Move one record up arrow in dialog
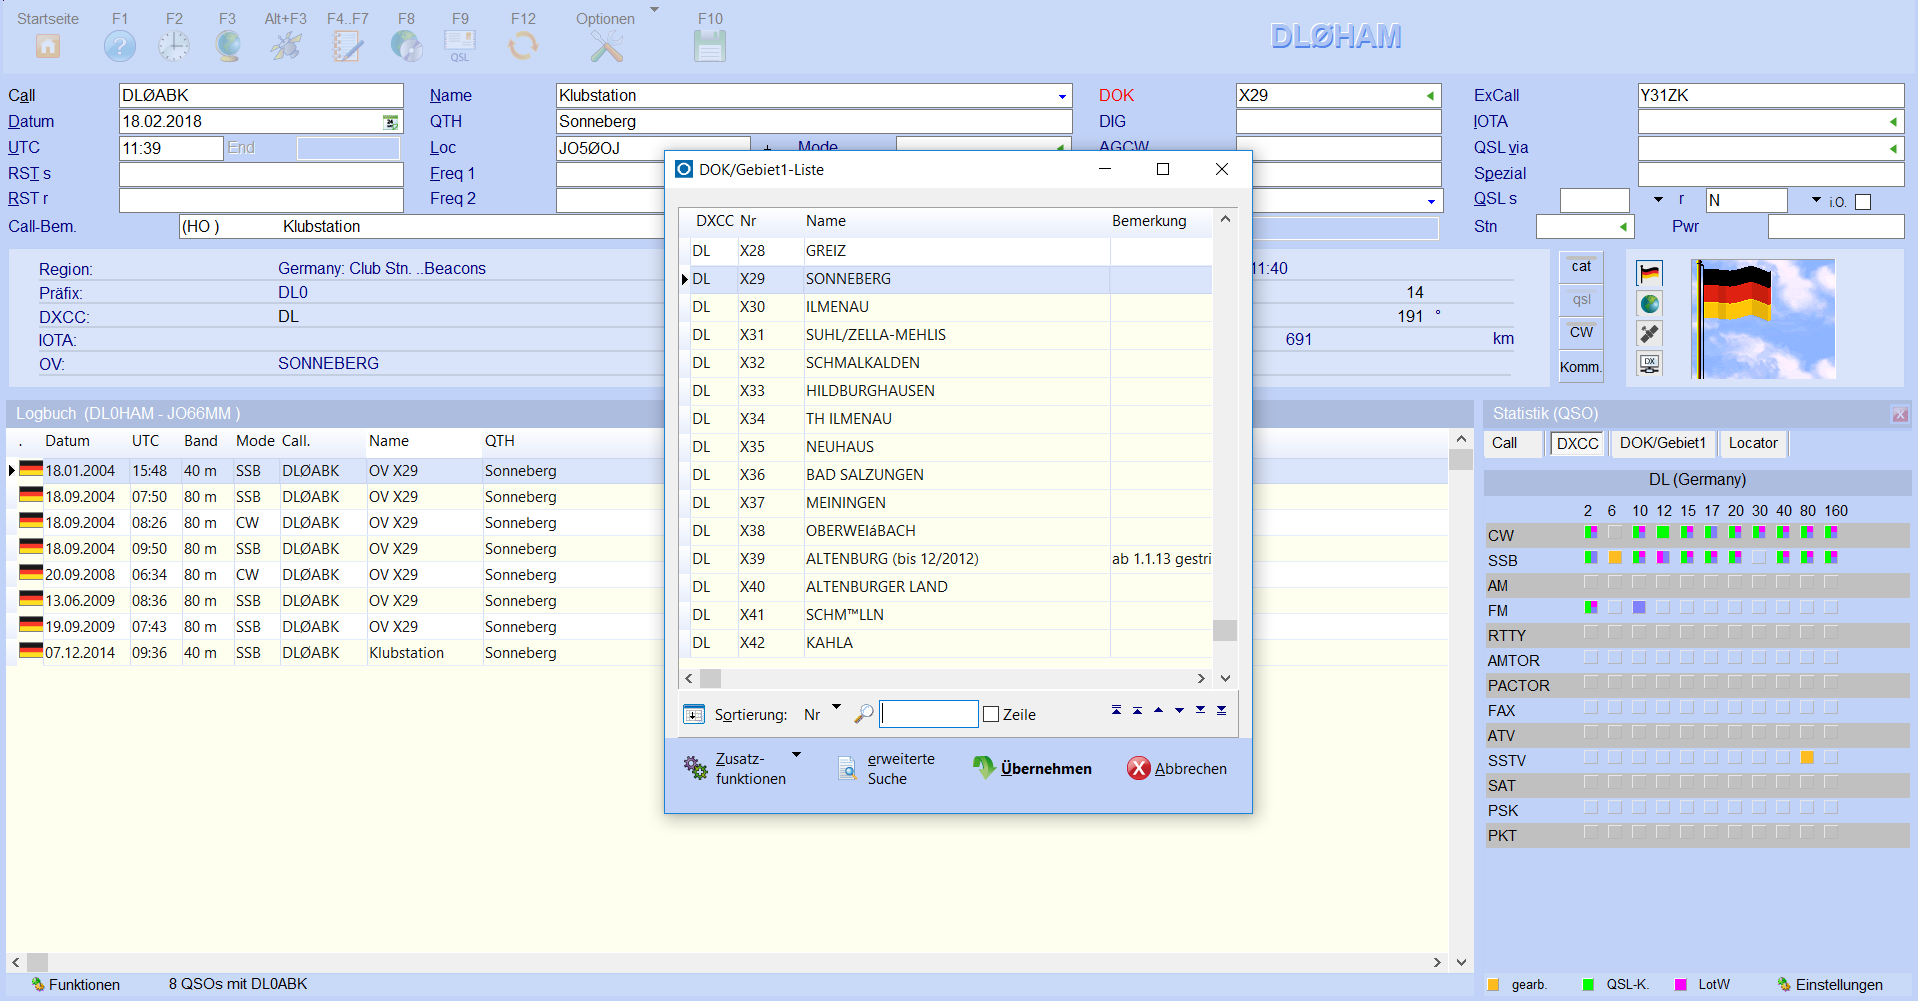The image size is (1918, 1001). [1158, 710]
